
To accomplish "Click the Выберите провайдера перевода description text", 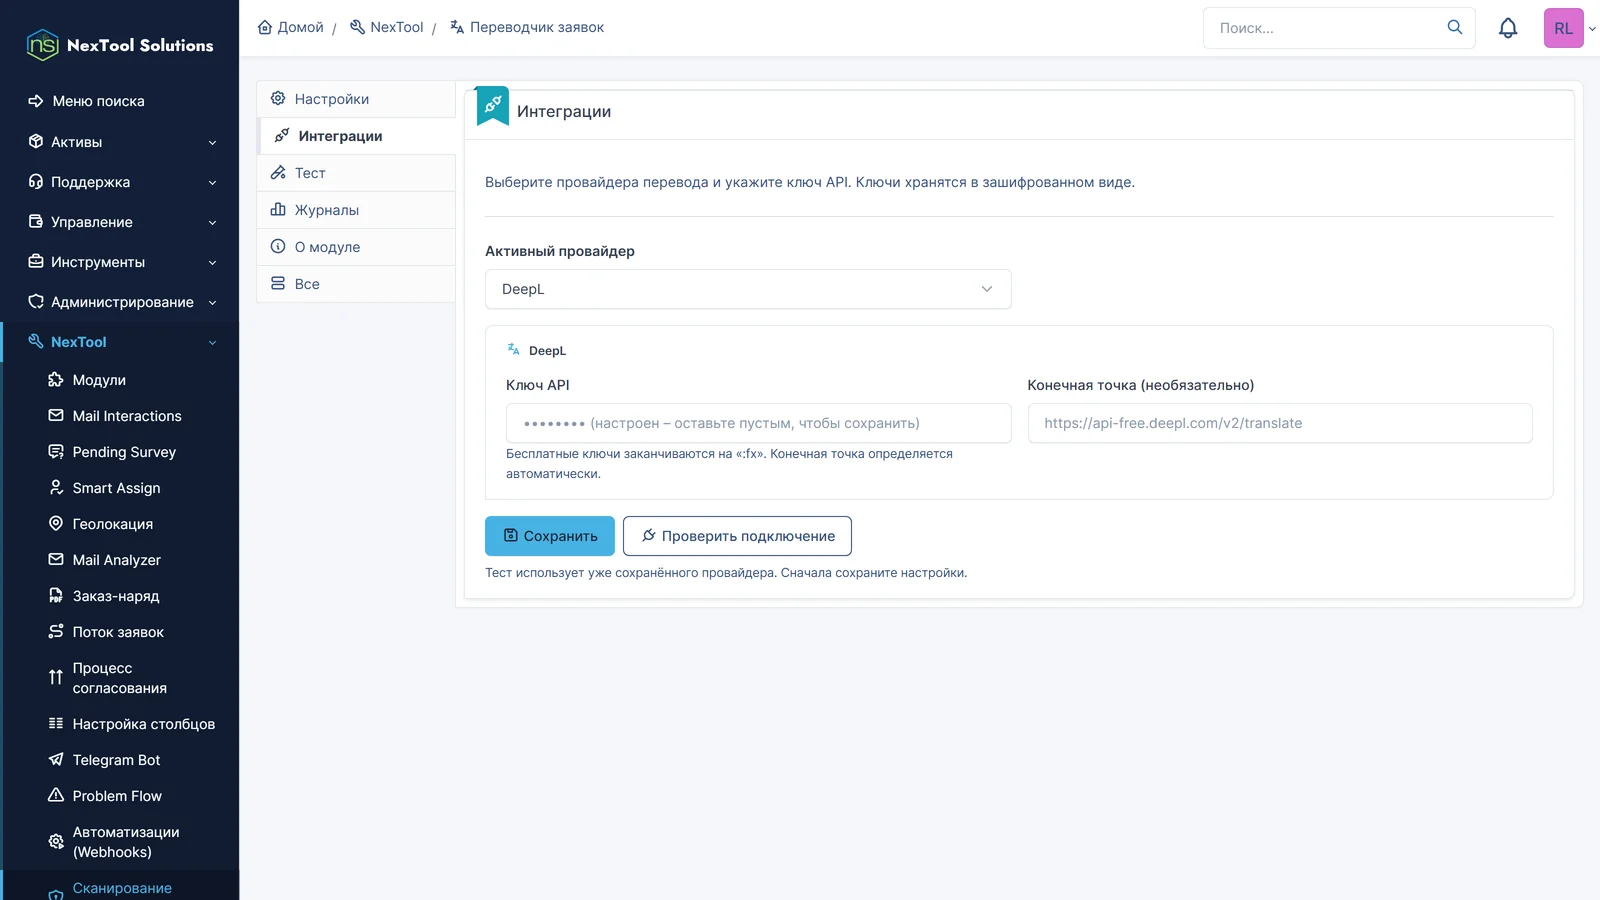I will [810, 182].
